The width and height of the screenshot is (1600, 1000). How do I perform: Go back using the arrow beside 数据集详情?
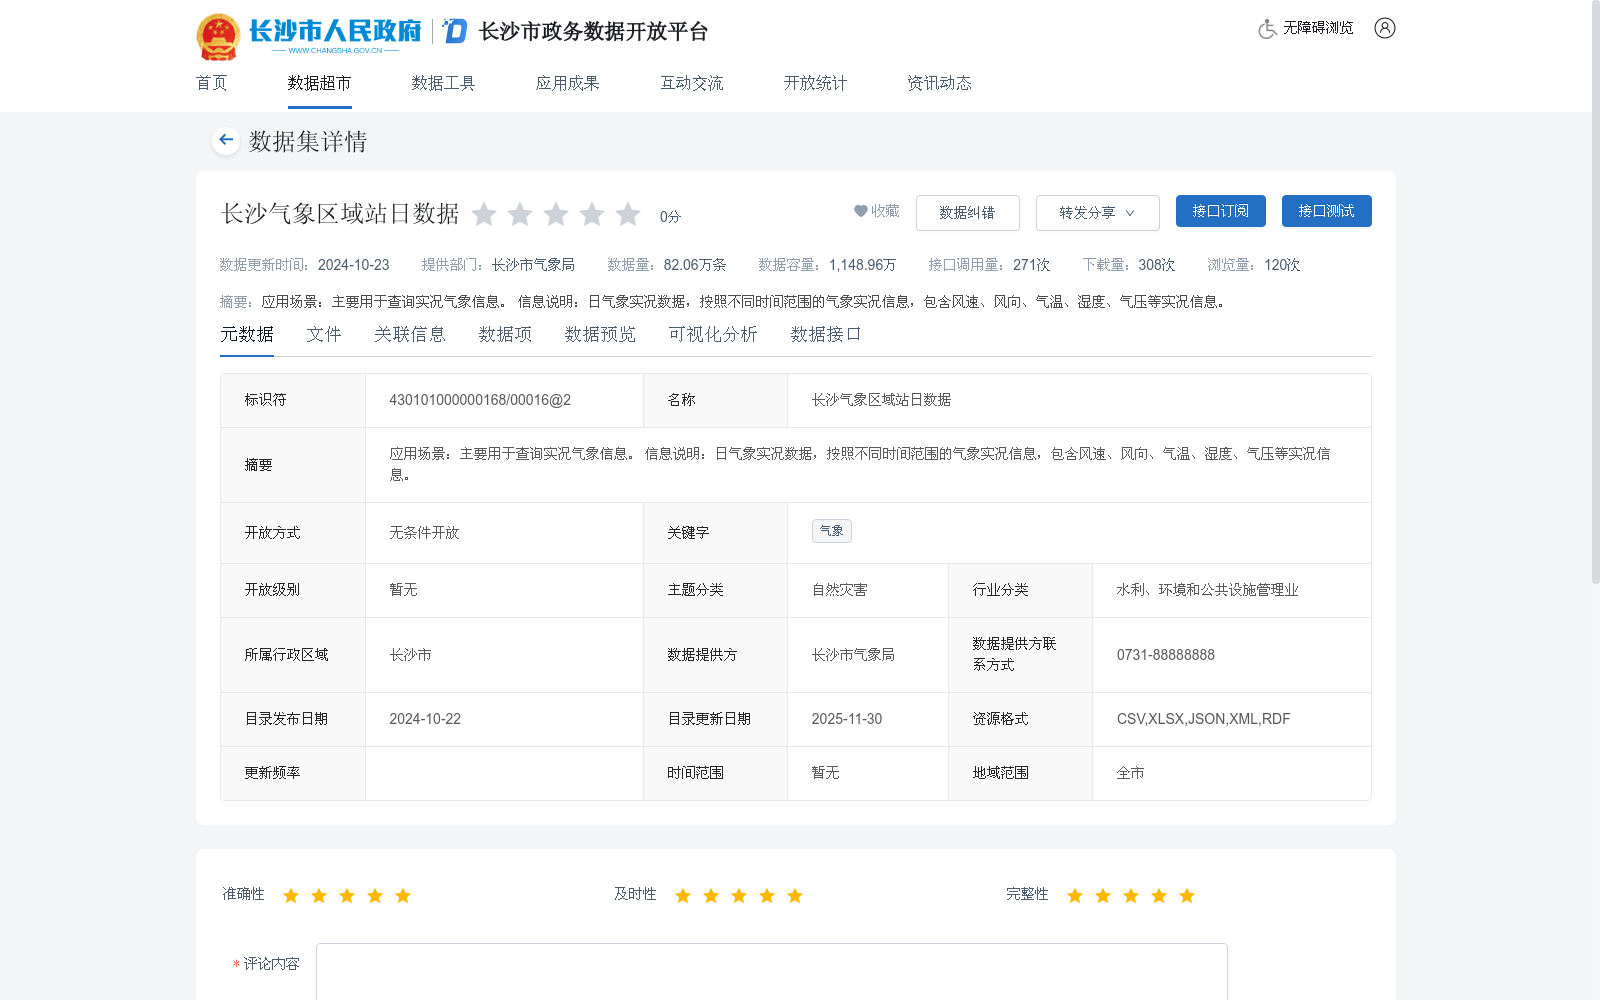coord(226,140)
